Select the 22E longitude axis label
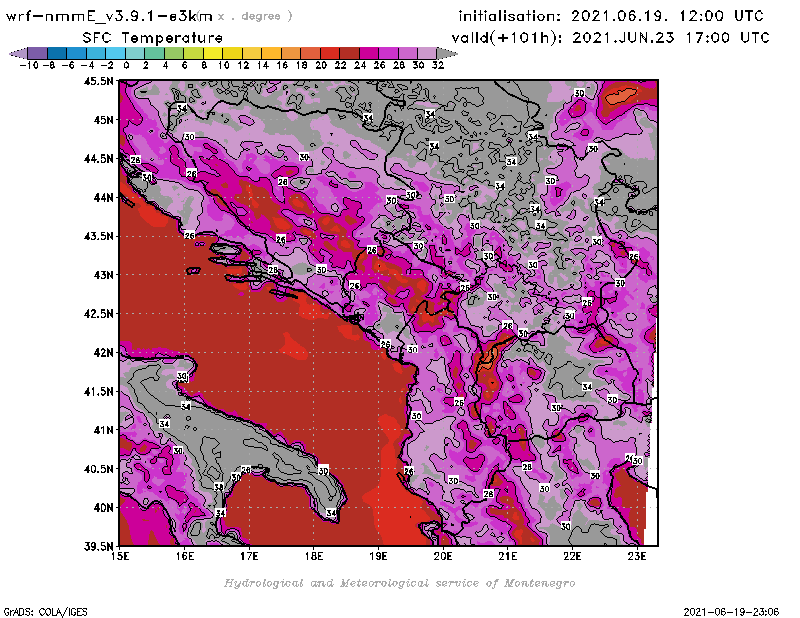800x618 pixels. [572, 556]
